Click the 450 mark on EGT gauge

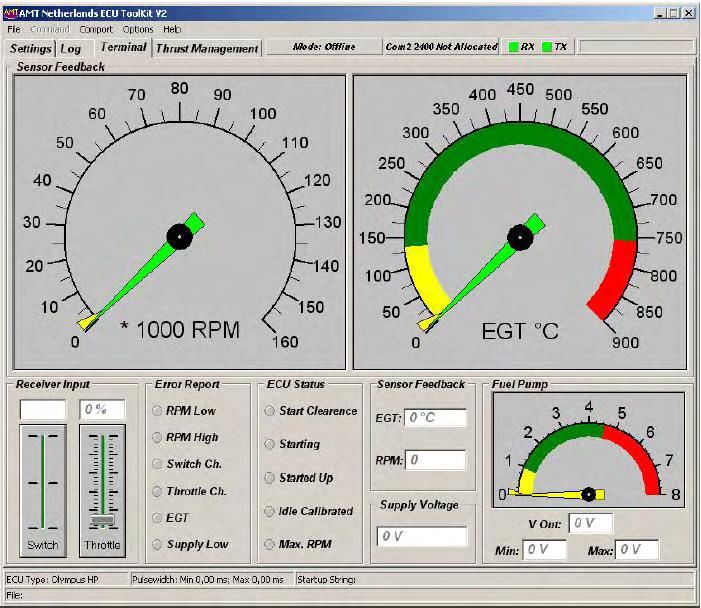pos(520,89)
